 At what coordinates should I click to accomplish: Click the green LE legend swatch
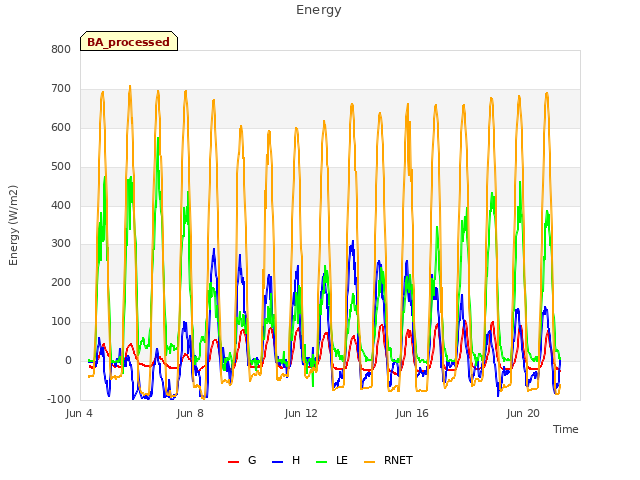322,462
